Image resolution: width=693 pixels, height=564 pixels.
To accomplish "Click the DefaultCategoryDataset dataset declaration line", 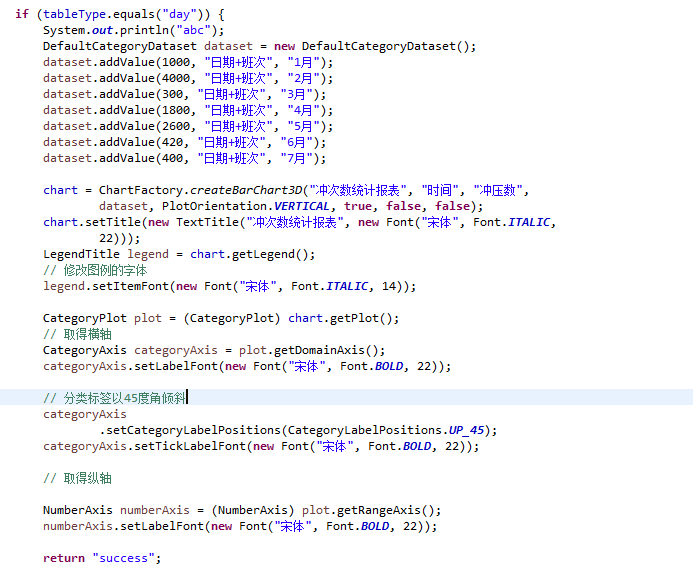I will coord(259,46).
